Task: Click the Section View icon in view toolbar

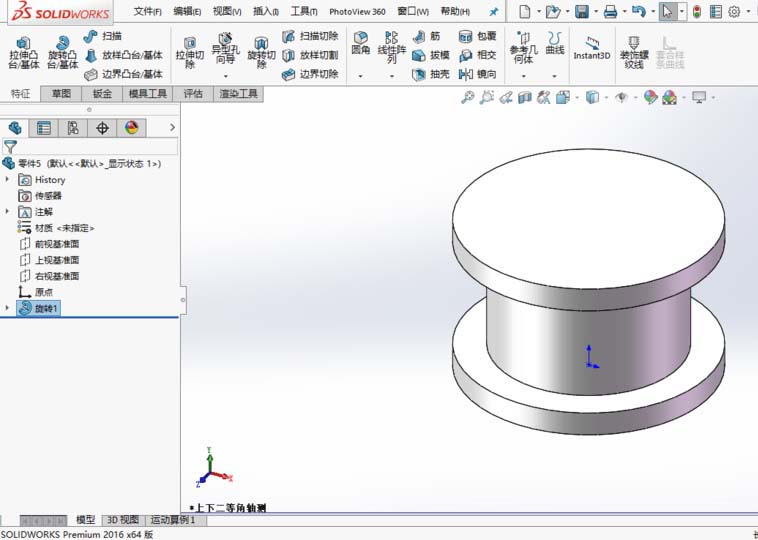Action: [x=525, y=98]
